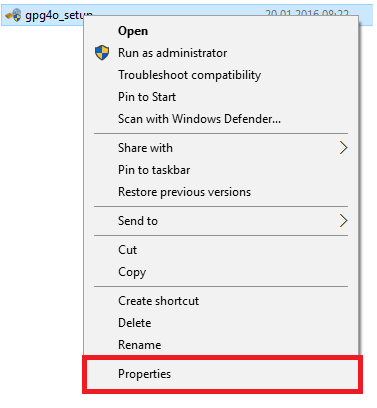Screen dimensions: 377x408
Task: Select Open in the context menu
Action: pos(133,31)
